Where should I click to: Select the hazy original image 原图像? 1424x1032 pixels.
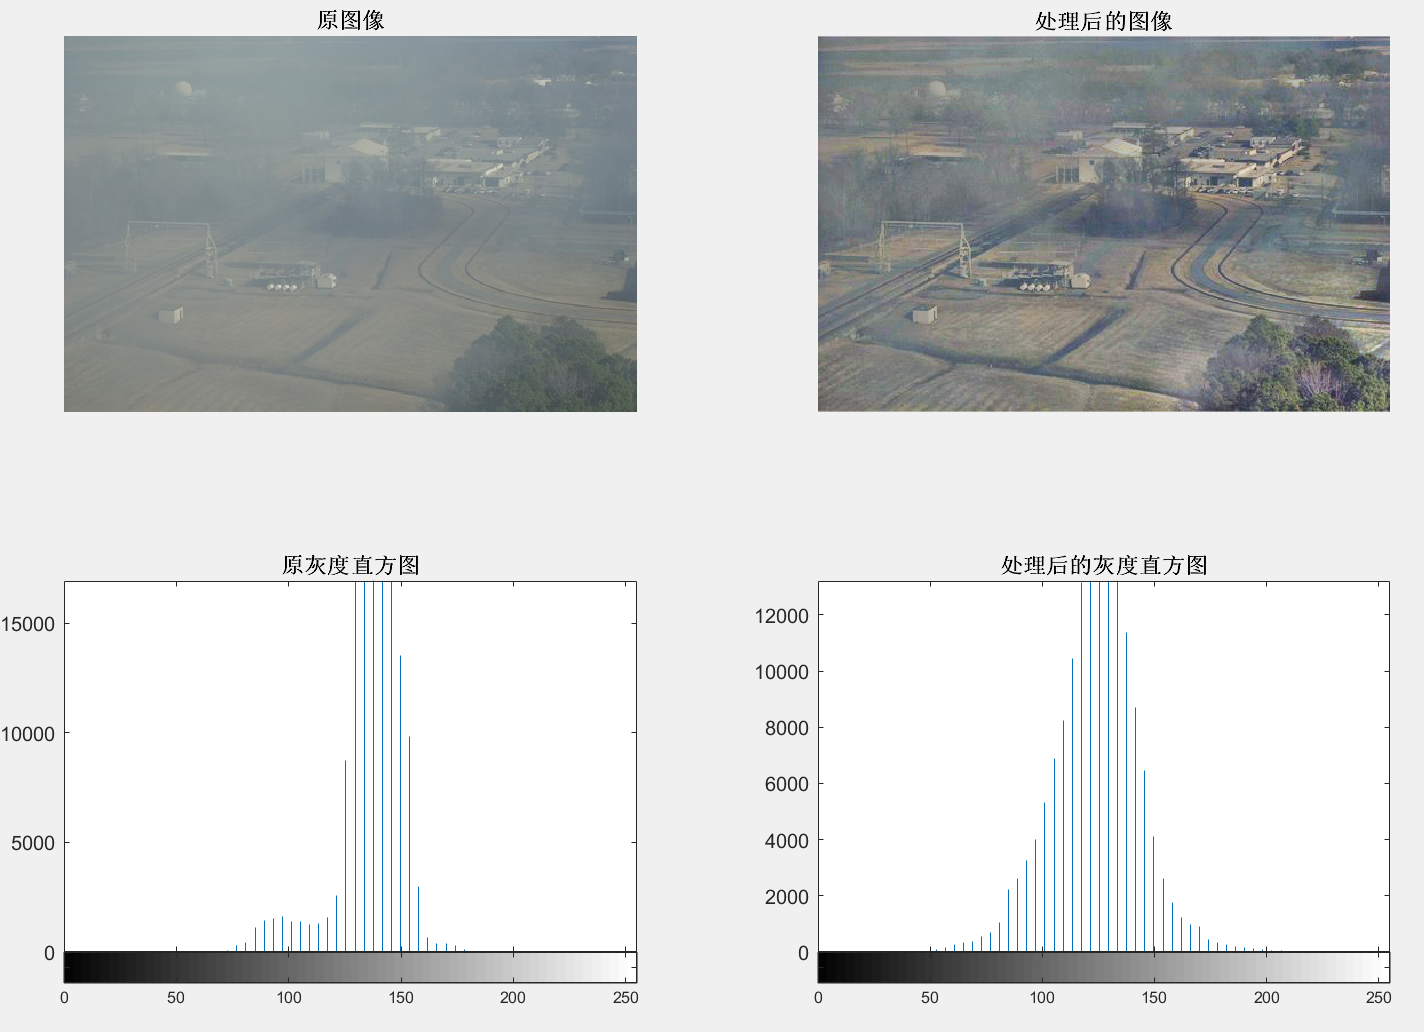coord(350,224)
